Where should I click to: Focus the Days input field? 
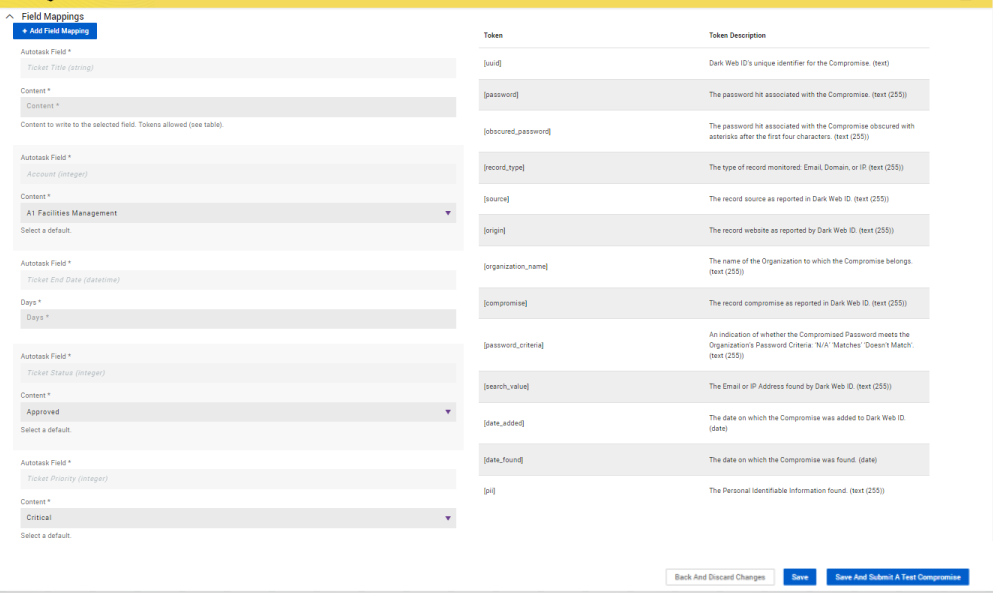(x=238, y=318)
